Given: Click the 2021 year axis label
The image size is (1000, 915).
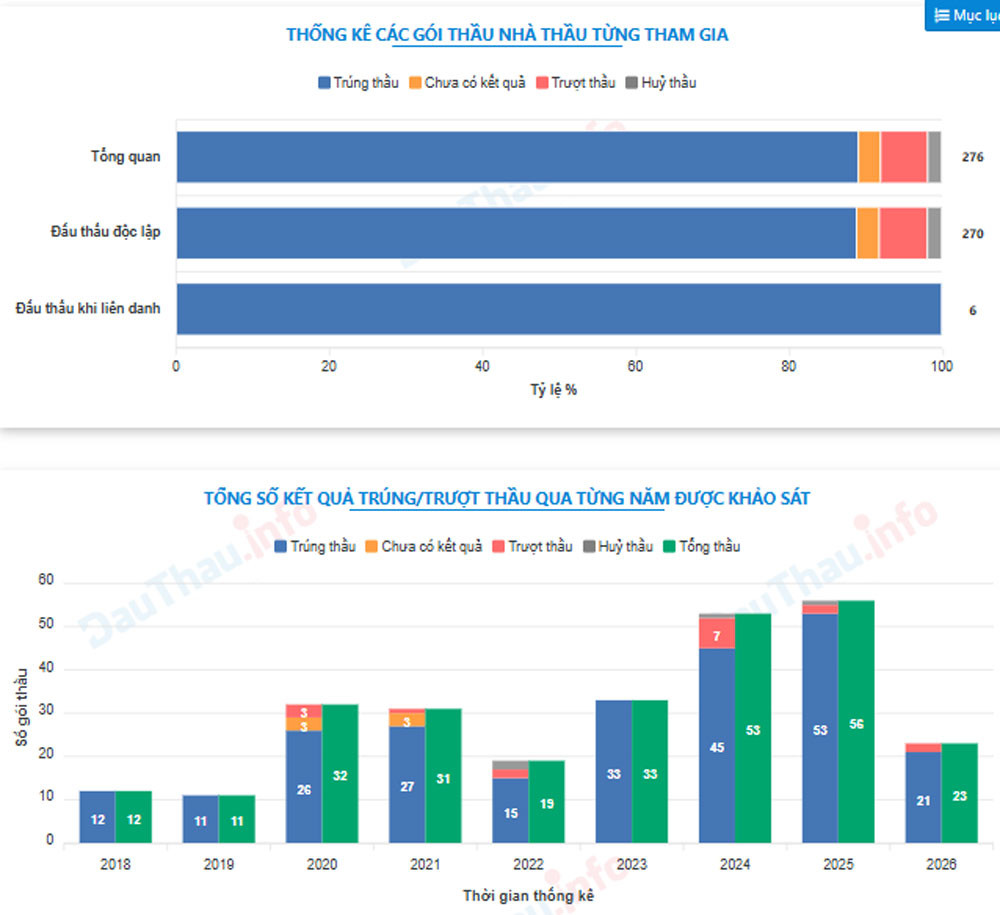Looking at the screenshot, I should [x=425, y=865].
